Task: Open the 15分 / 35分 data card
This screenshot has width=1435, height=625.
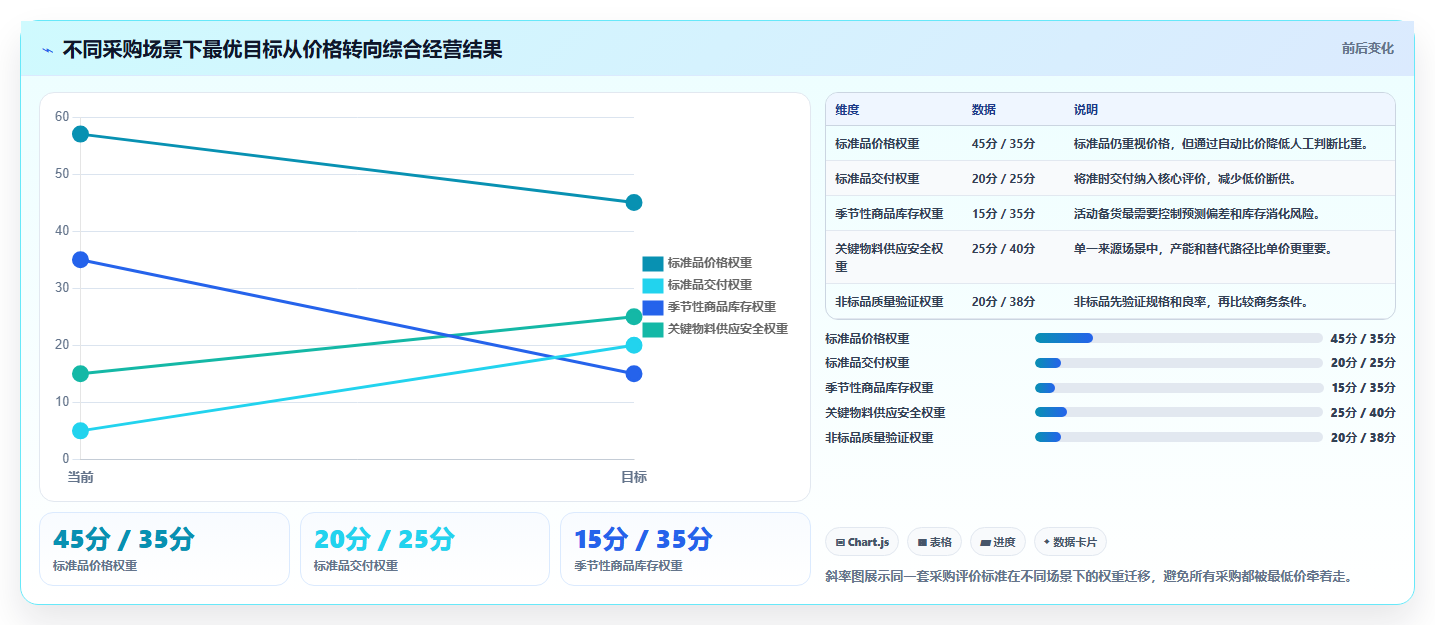Action: [x=685, y=549]
